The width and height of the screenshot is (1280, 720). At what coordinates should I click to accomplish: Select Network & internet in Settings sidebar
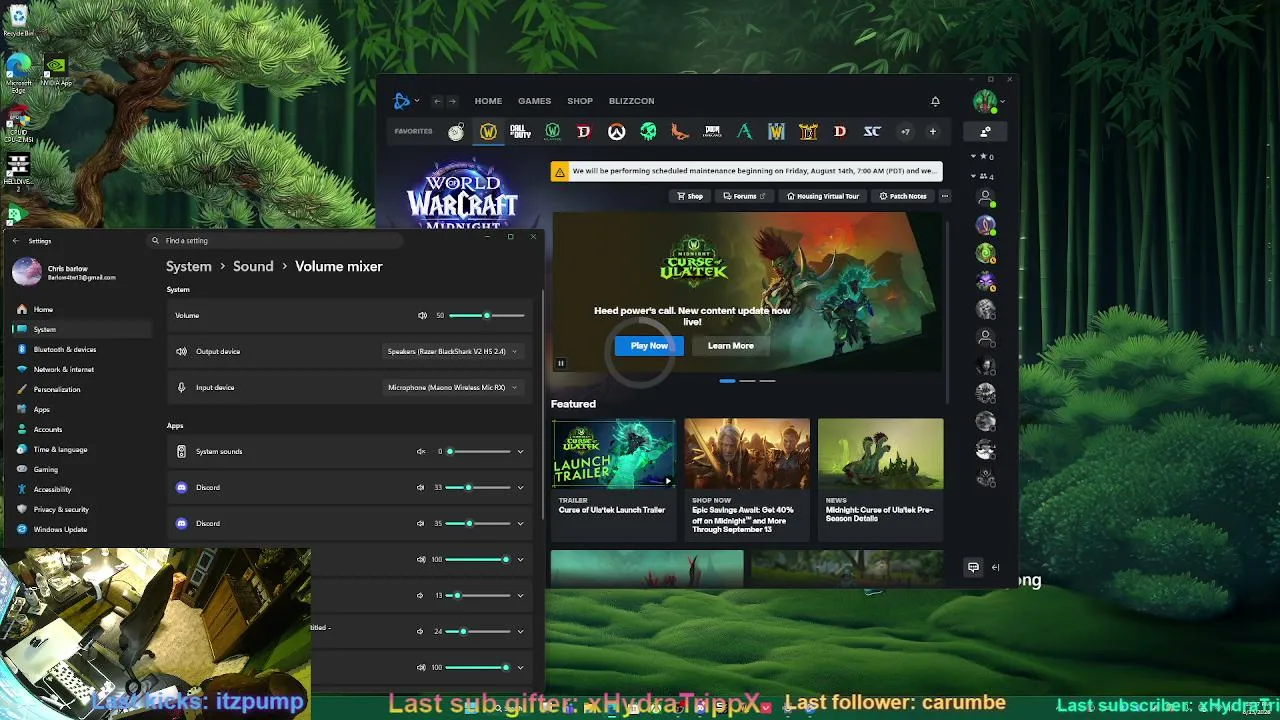[x=64, y=369]
